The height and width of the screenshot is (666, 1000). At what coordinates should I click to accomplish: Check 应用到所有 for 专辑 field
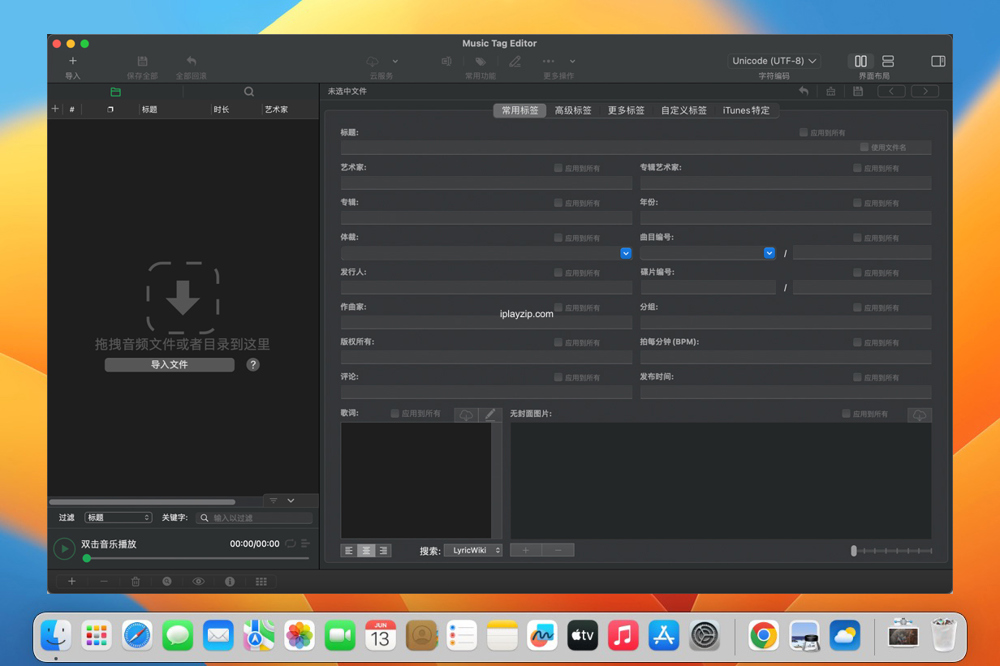click(558, 203)
